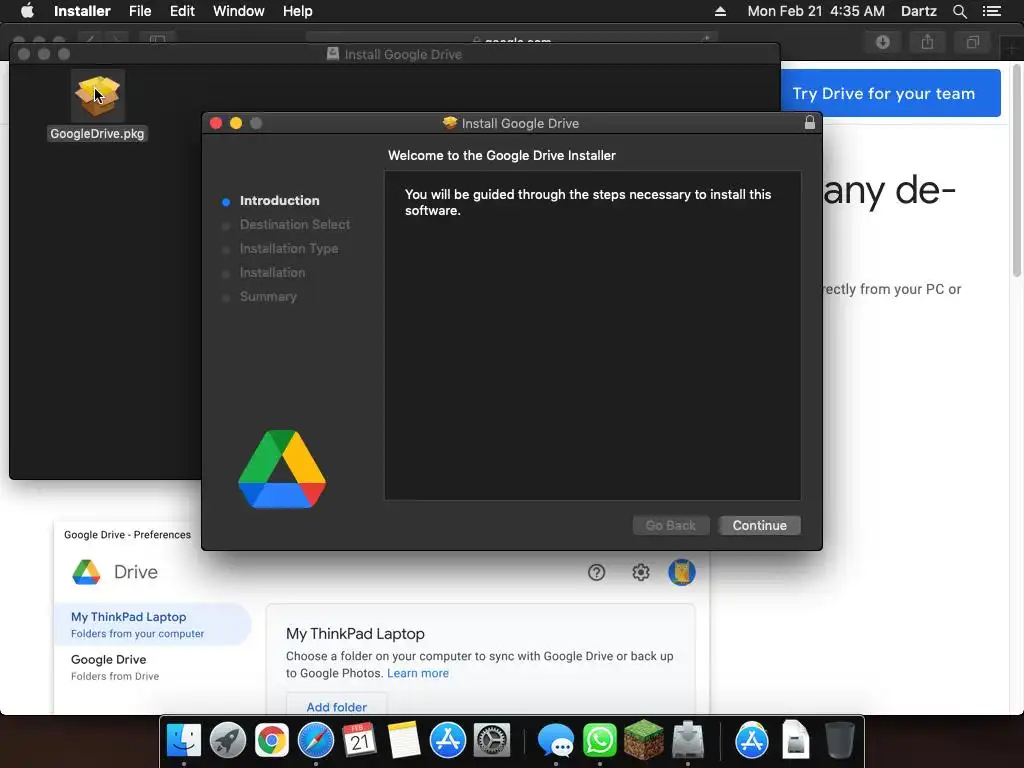Viewport: 1024px width, 768px height.
Task: Click the help question mark icon in Drive Preferences
Action: [596, 572]
